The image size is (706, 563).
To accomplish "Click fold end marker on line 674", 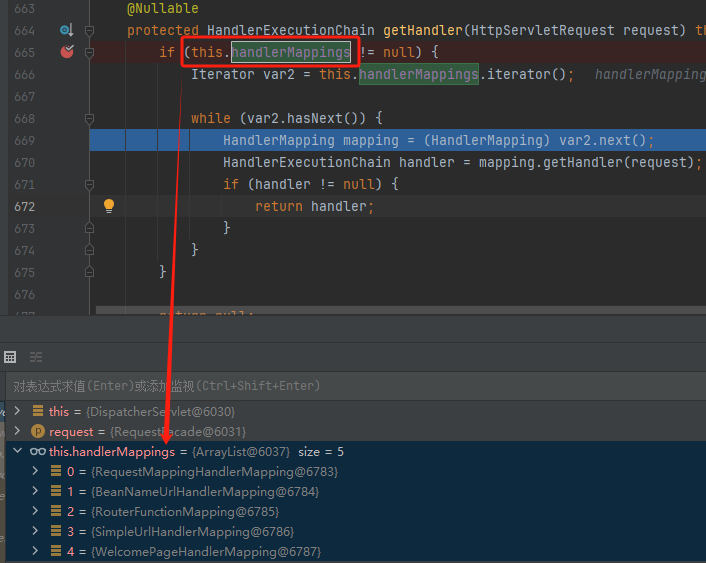I will coord(89,250).
